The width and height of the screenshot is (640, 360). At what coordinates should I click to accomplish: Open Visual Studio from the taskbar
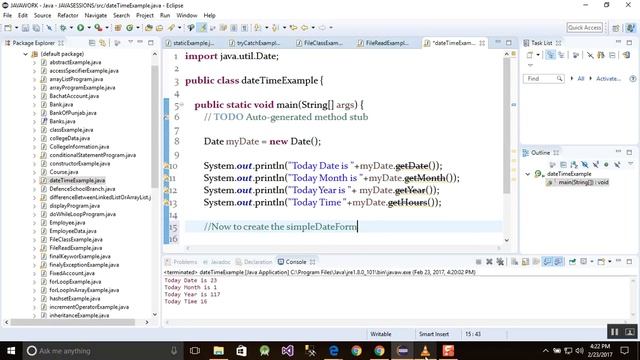pos(287,351)
